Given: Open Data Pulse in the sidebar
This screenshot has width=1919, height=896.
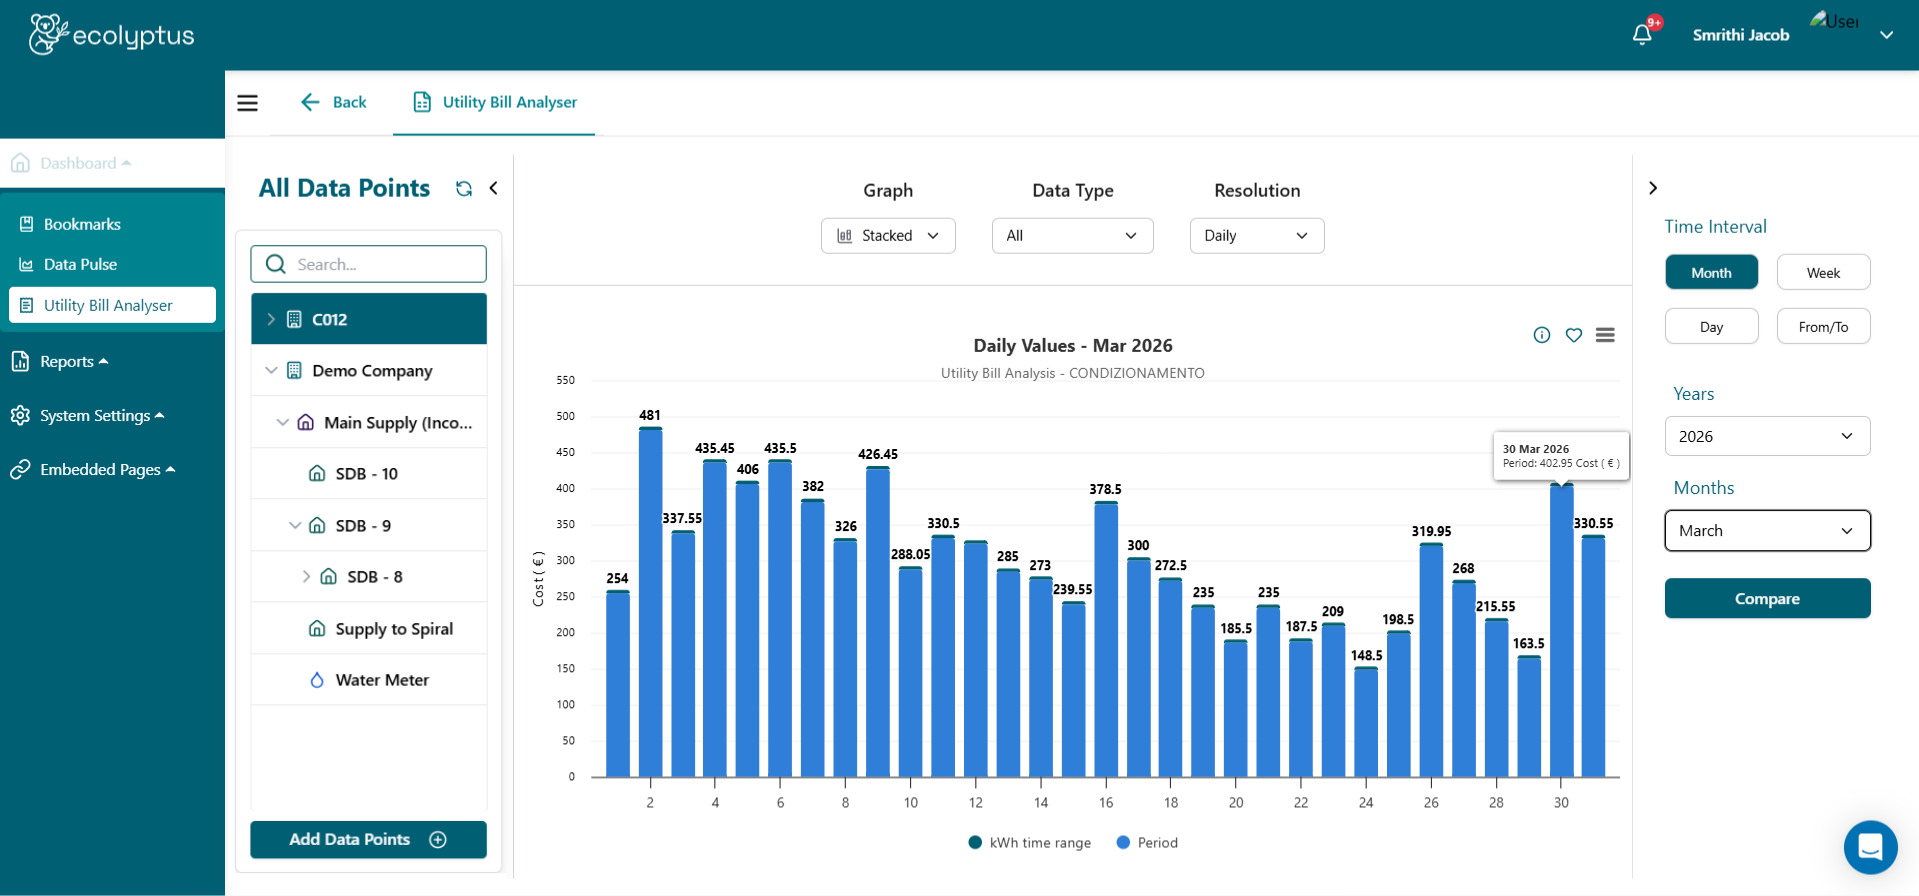Looking at the screenshot, I should [80, 265].
